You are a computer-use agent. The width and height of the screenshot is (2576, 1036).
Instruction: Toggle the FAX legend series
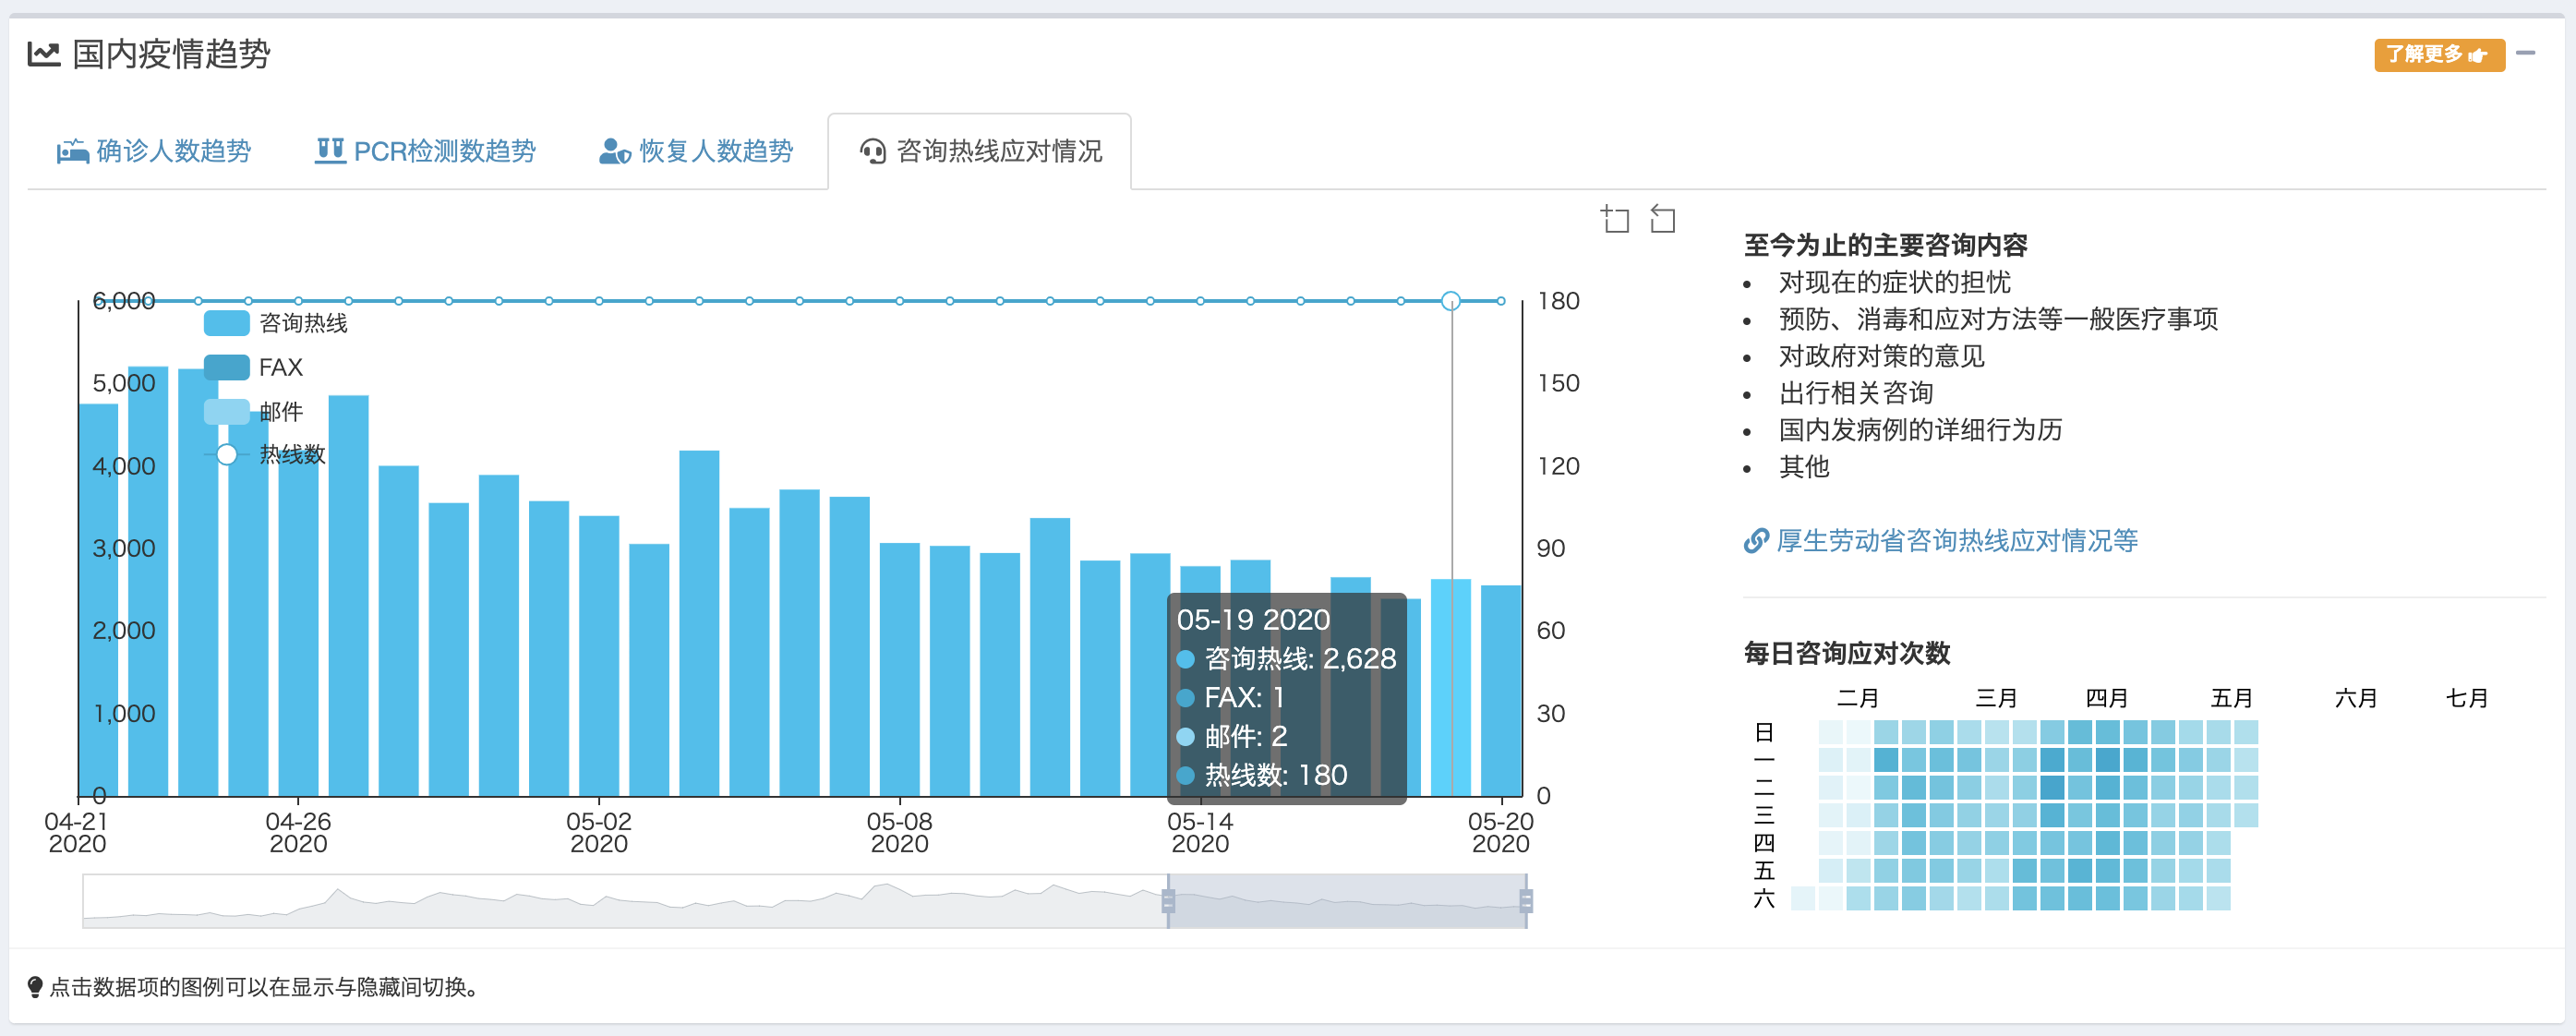pos(226,367)
